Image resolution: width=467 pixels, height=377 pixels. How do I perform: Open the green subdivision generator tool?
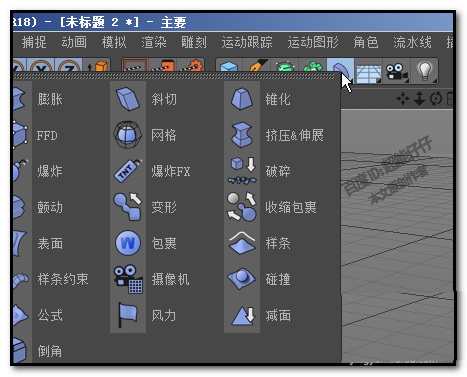point(284,67)
